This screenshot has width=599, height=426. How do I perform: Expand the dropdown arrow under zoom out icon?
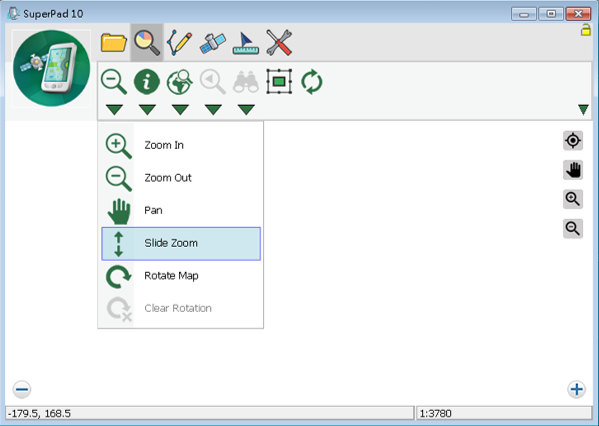pos(114,110)
